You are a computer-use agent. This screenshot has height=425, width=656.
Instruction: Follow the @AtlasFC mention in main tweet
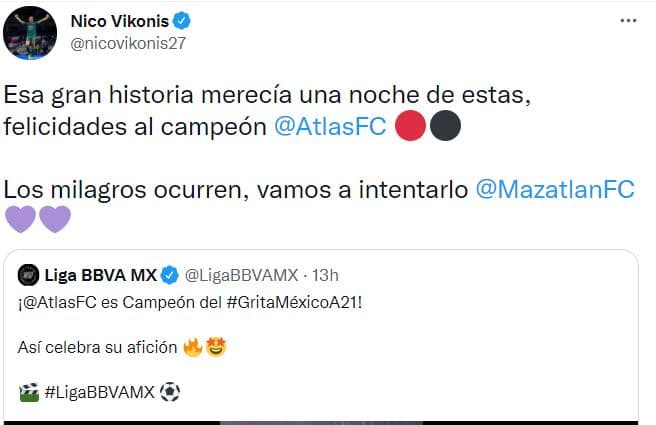click(330, 126)
